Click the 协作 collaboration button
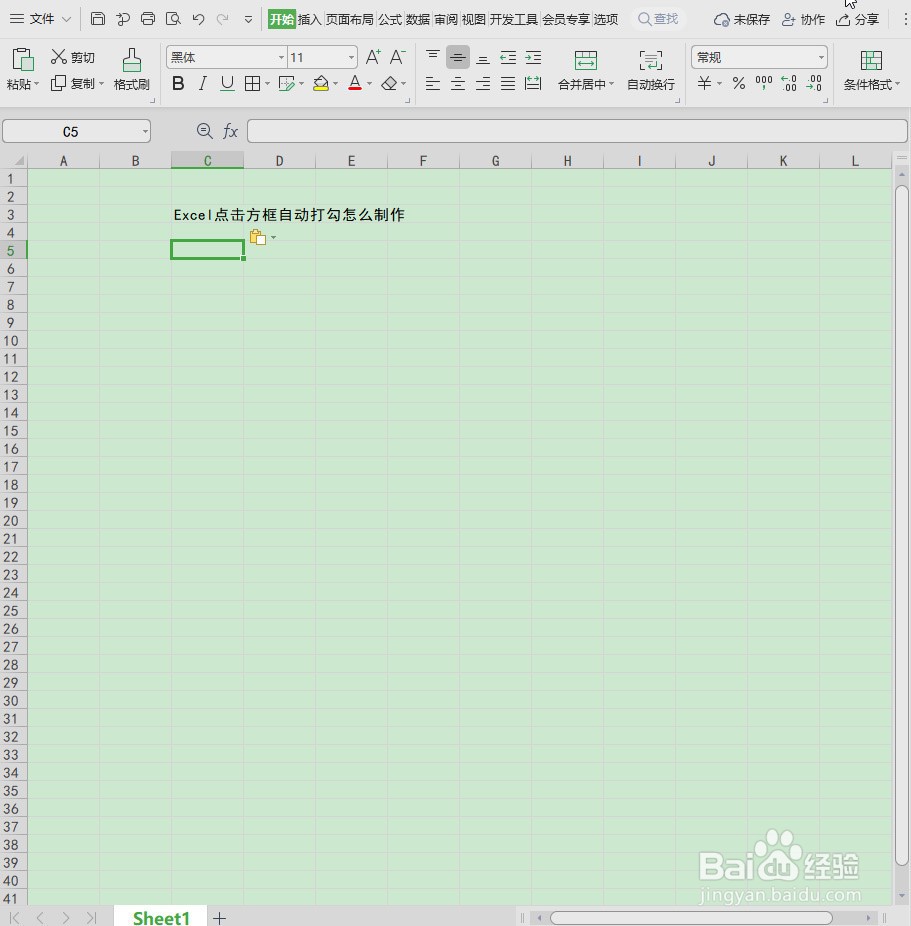 coord(803,19)
